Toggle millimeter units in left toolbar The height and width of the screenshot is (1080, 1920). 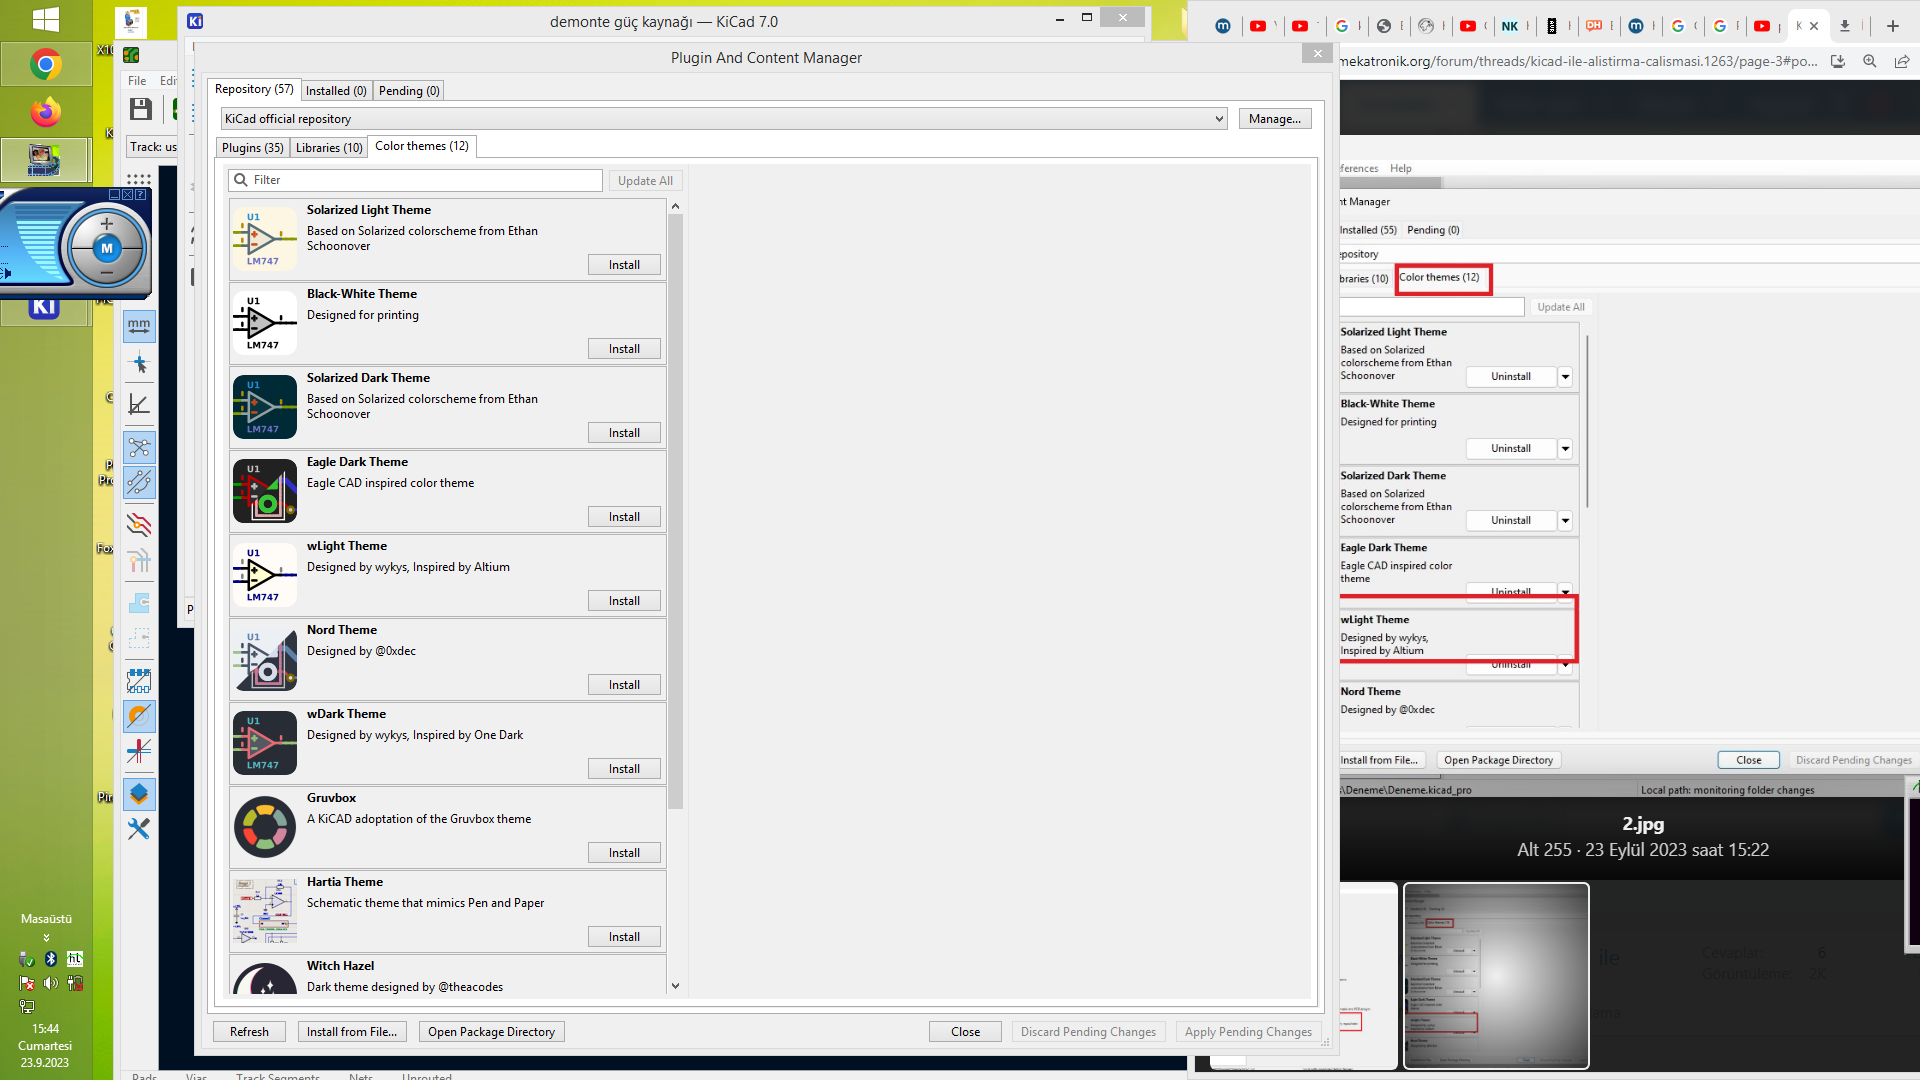pyautogui.click(x=139, y=325)
